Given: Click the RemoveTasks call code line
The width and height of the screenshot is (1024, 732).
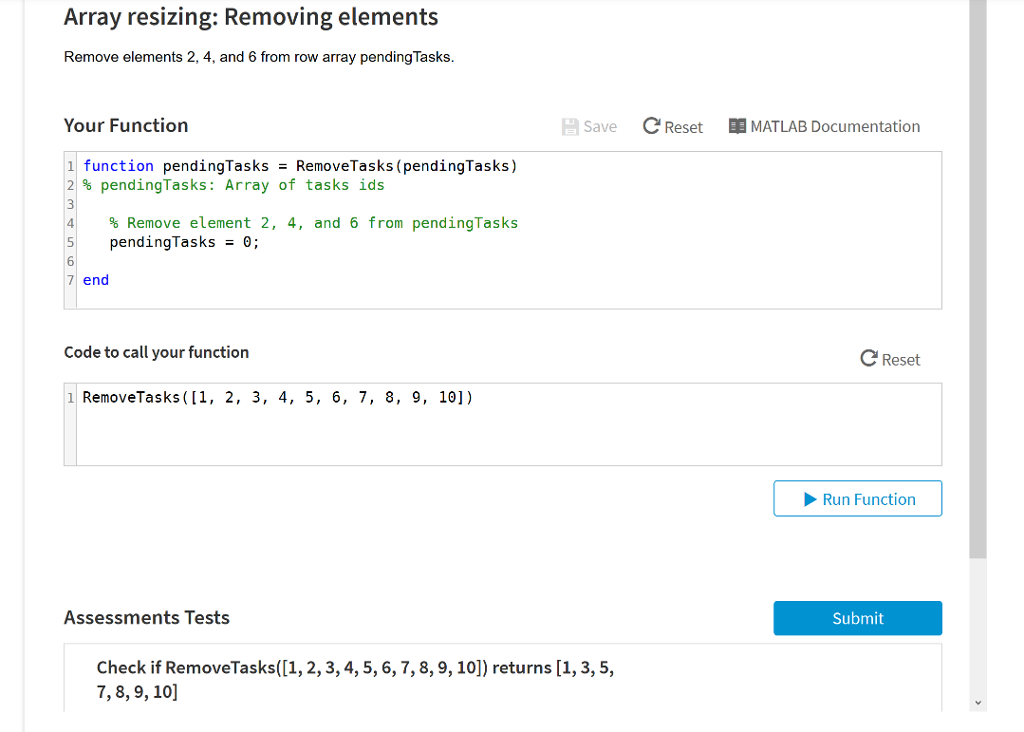Looking at the screenshot, I should pyautogui.click(x=277, y=398).
